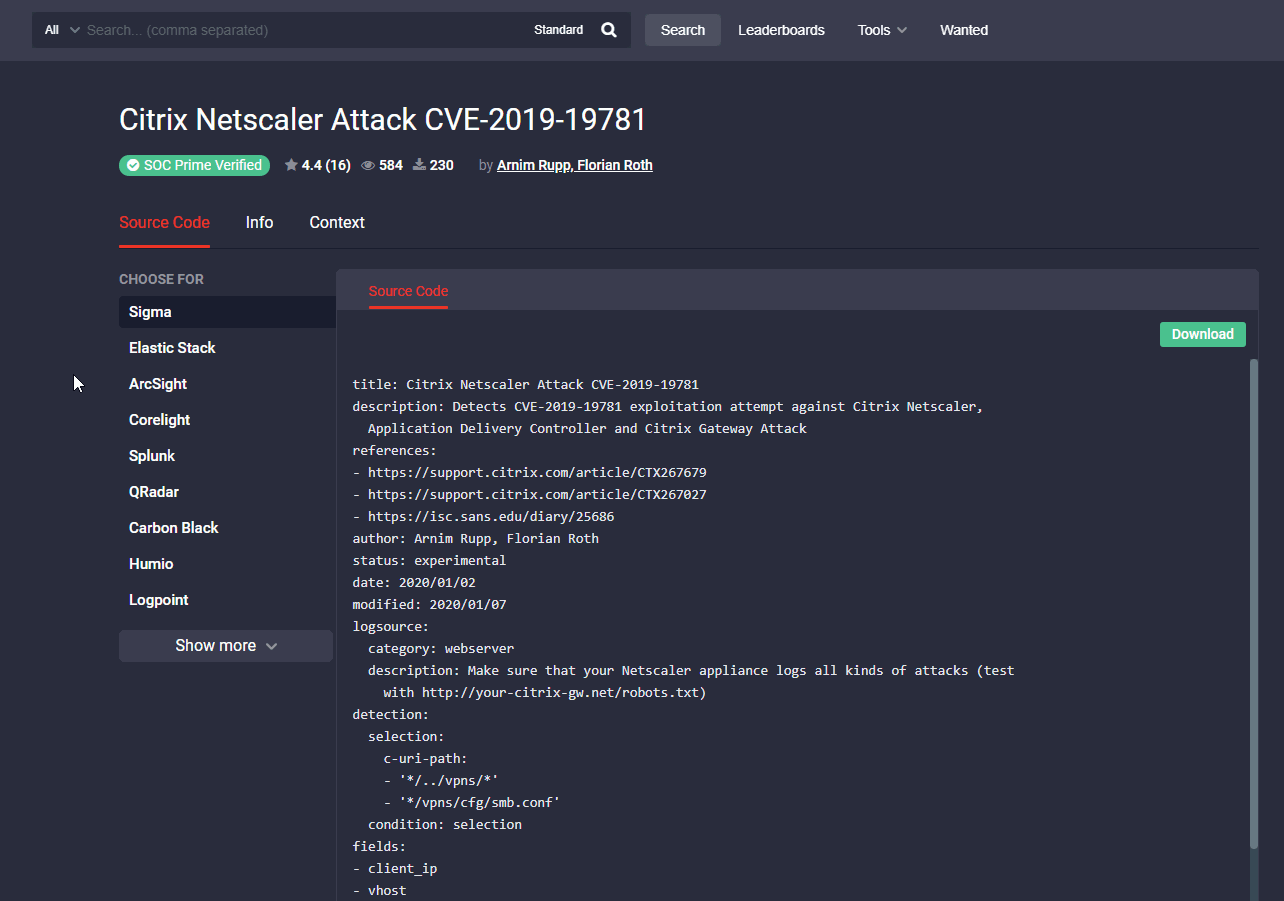Select inner Source Code panel tab
This screenshot has width=1284, height=901.
pos(408,291)
